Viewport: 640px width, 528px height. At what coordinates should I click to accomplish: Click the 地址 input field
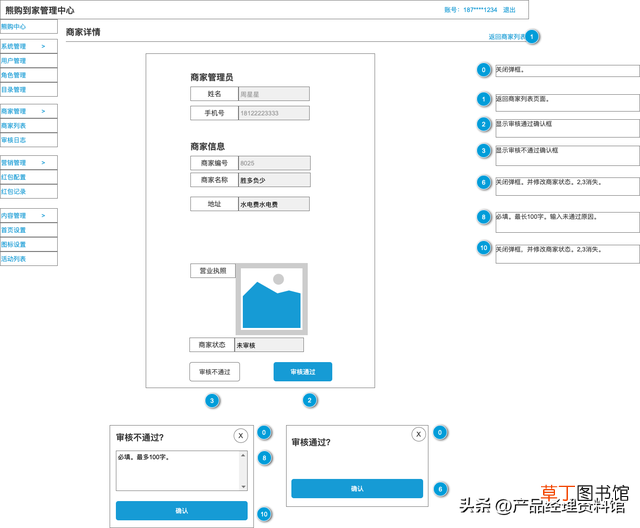tap(274, 204)
